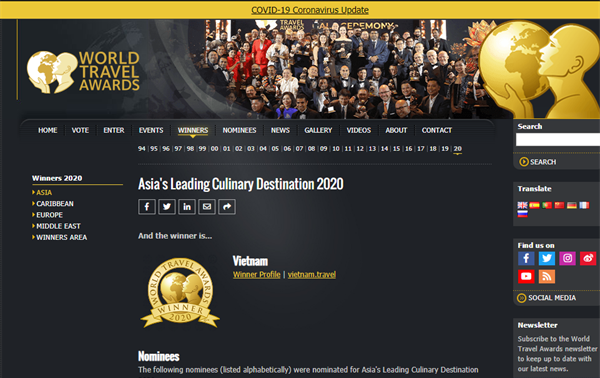
Task: Open YouTube in Find us on
Action: (x=526, y=277)
